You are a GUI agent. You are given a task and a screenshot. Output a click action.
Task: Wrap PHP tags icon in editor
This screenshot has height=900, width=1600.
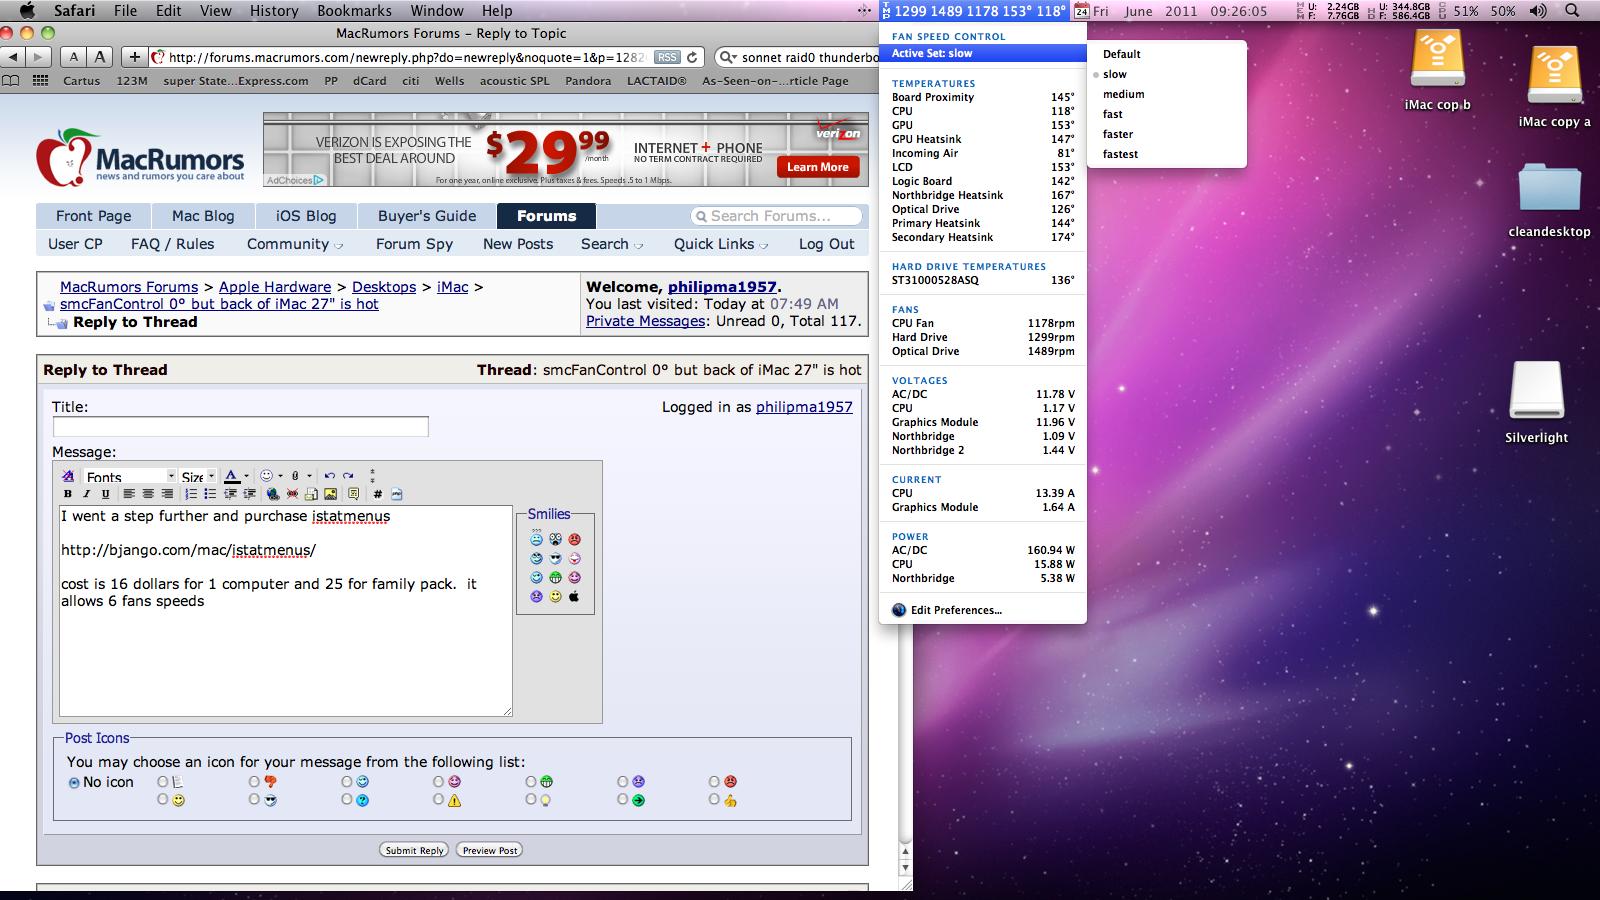pyautogui.click(x=397, y=494)
